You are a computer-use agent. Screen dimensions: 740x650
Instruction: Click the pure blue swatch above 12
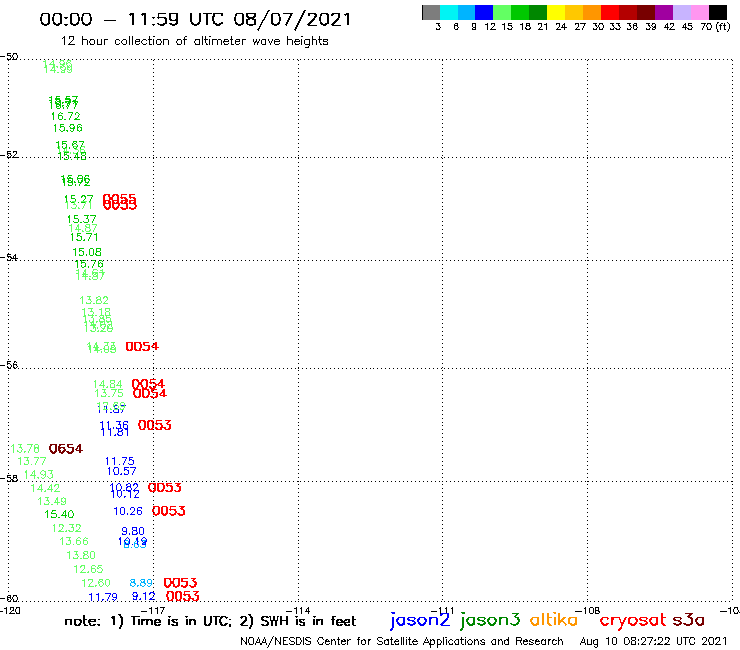click(x=484, y=12)
